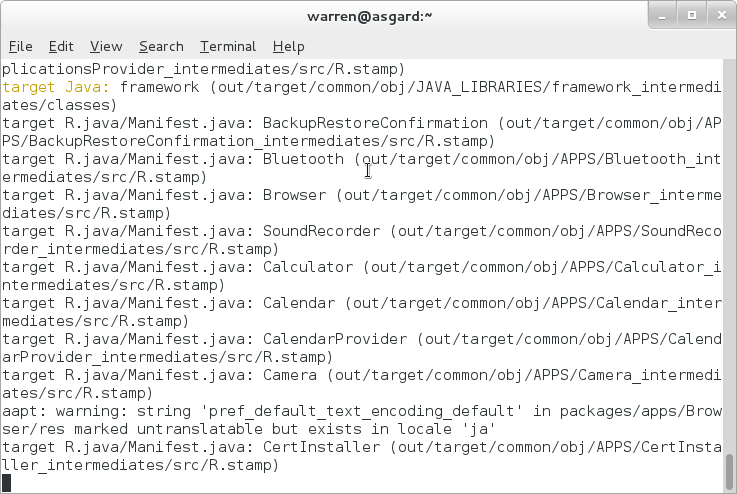Click the empty scrollbar track above the thumb
The image size is (737, 494).
point(730,250)
